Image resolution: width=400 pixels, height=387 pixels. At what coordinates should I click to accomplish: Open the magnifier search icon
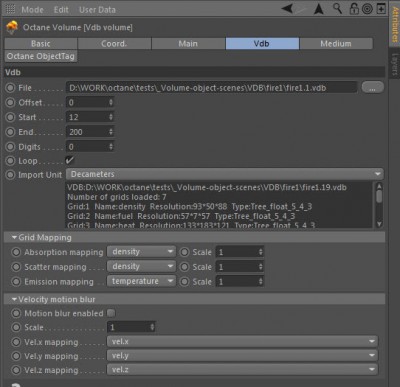337,9
